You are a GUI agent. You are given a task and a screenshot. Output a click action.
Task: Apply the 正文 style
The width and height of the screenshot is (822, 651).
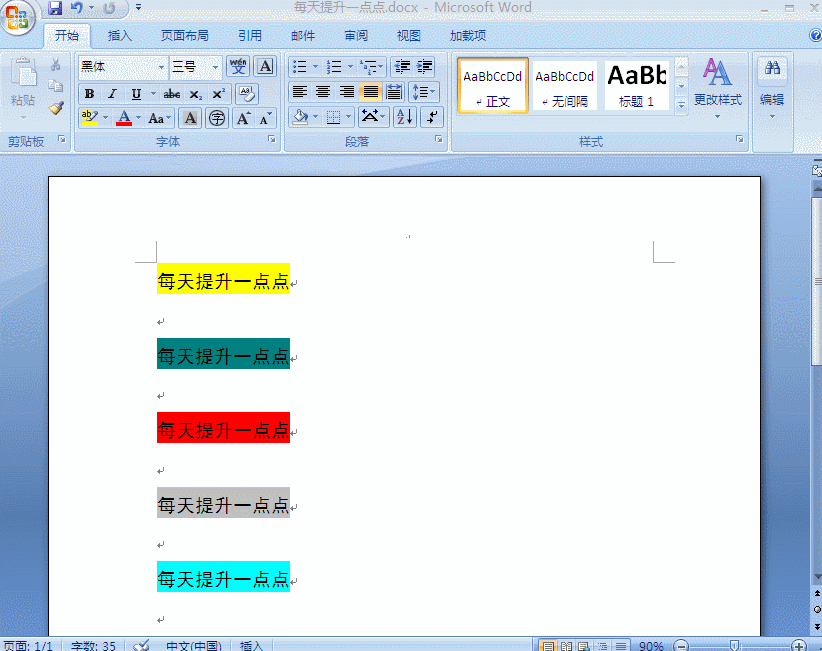(x=492, y=85)
